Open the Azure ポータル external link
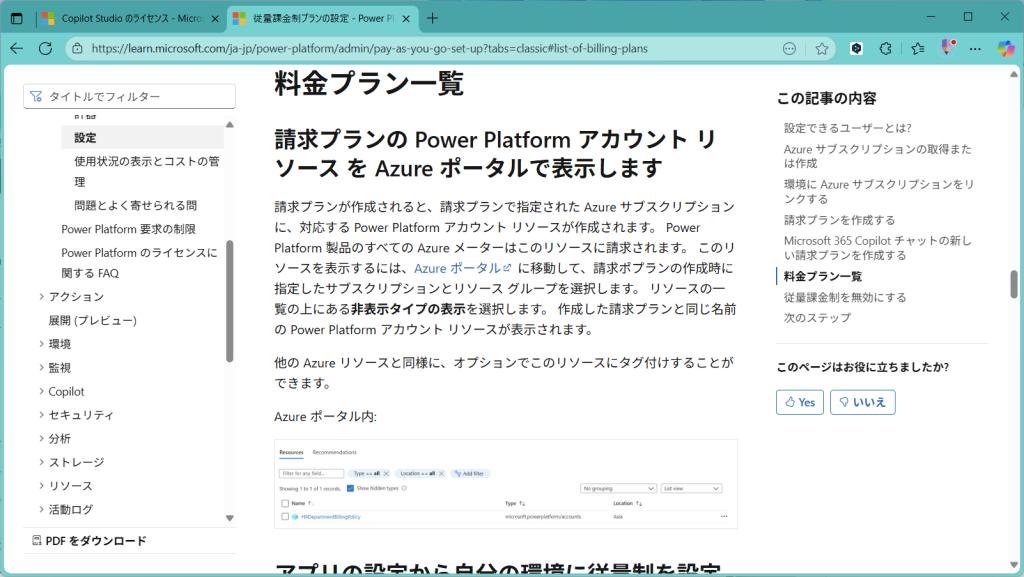Image resolution: width=1024 pixels, height=577 pixels. pyautogui.click(x=462, y=268)
